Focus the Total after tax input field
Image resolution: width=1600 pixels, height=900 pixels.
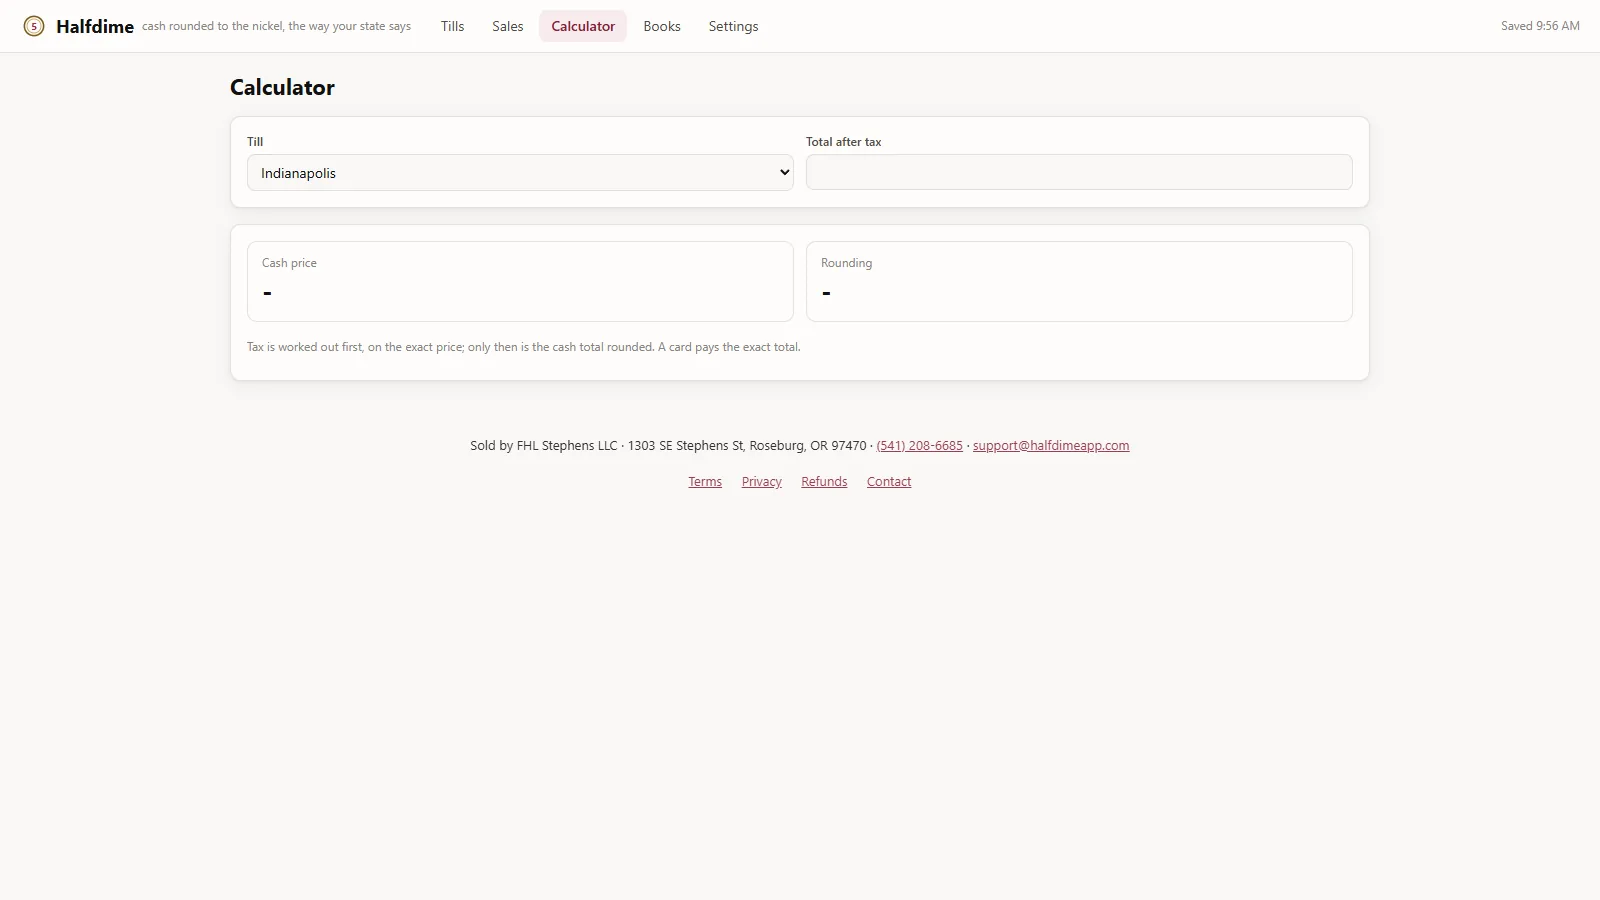click(x=1079, y=172)
